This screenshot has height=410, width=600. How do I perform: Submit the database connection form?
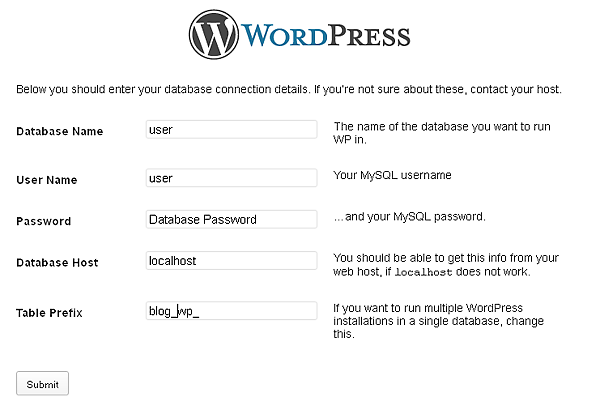pyautogui.click(x=42, y=383)
